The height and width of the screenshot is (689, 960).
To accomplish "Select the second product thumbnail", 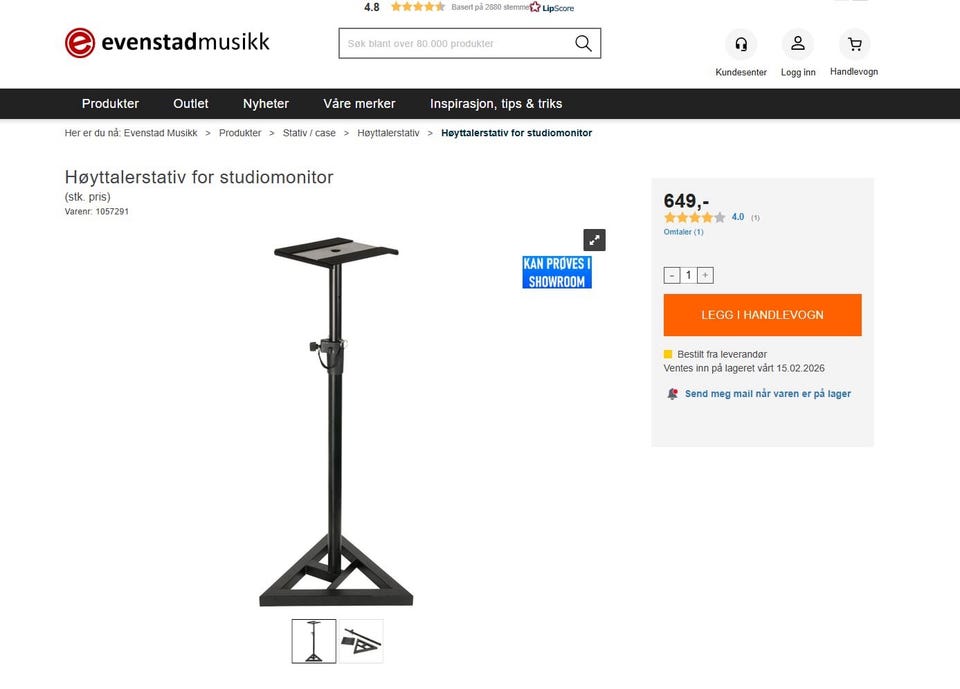I will click(x=361, y=641).
